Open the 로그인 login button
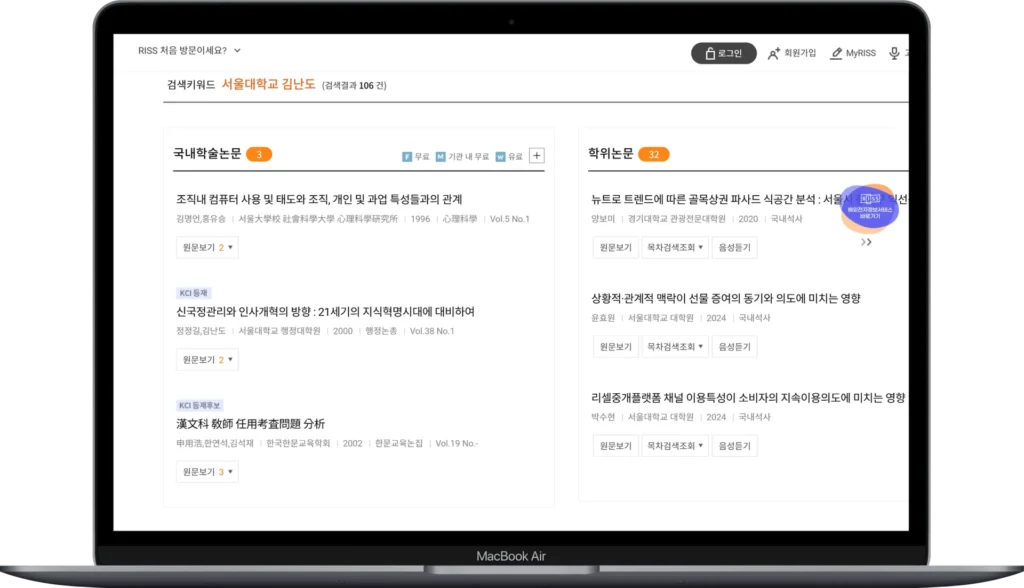The width and height of the screenshot is (1024, 588). tap(724, 54)
